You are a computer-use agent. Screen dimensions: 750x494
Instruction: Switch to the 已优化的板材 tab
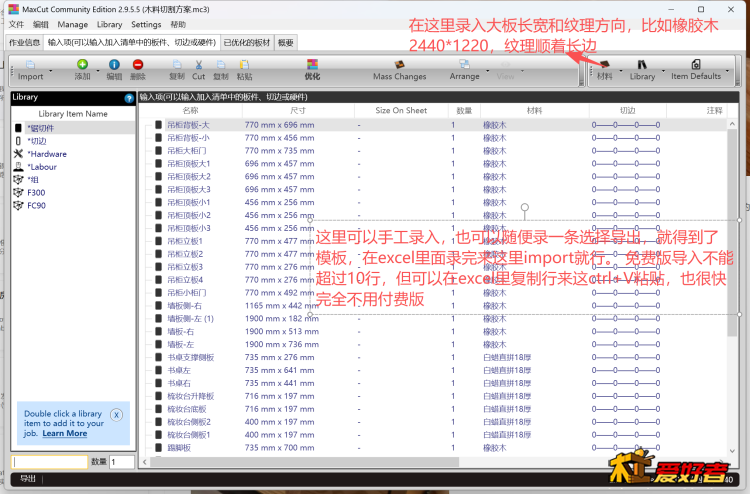247,43
